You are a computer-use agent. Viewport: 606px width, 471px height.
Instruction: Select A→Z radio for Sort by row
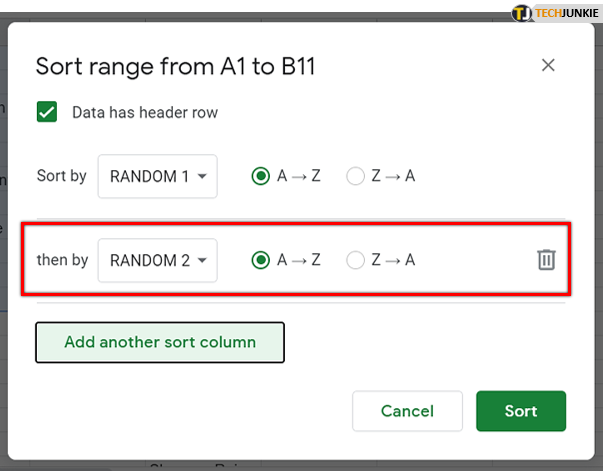pos(260,176)
